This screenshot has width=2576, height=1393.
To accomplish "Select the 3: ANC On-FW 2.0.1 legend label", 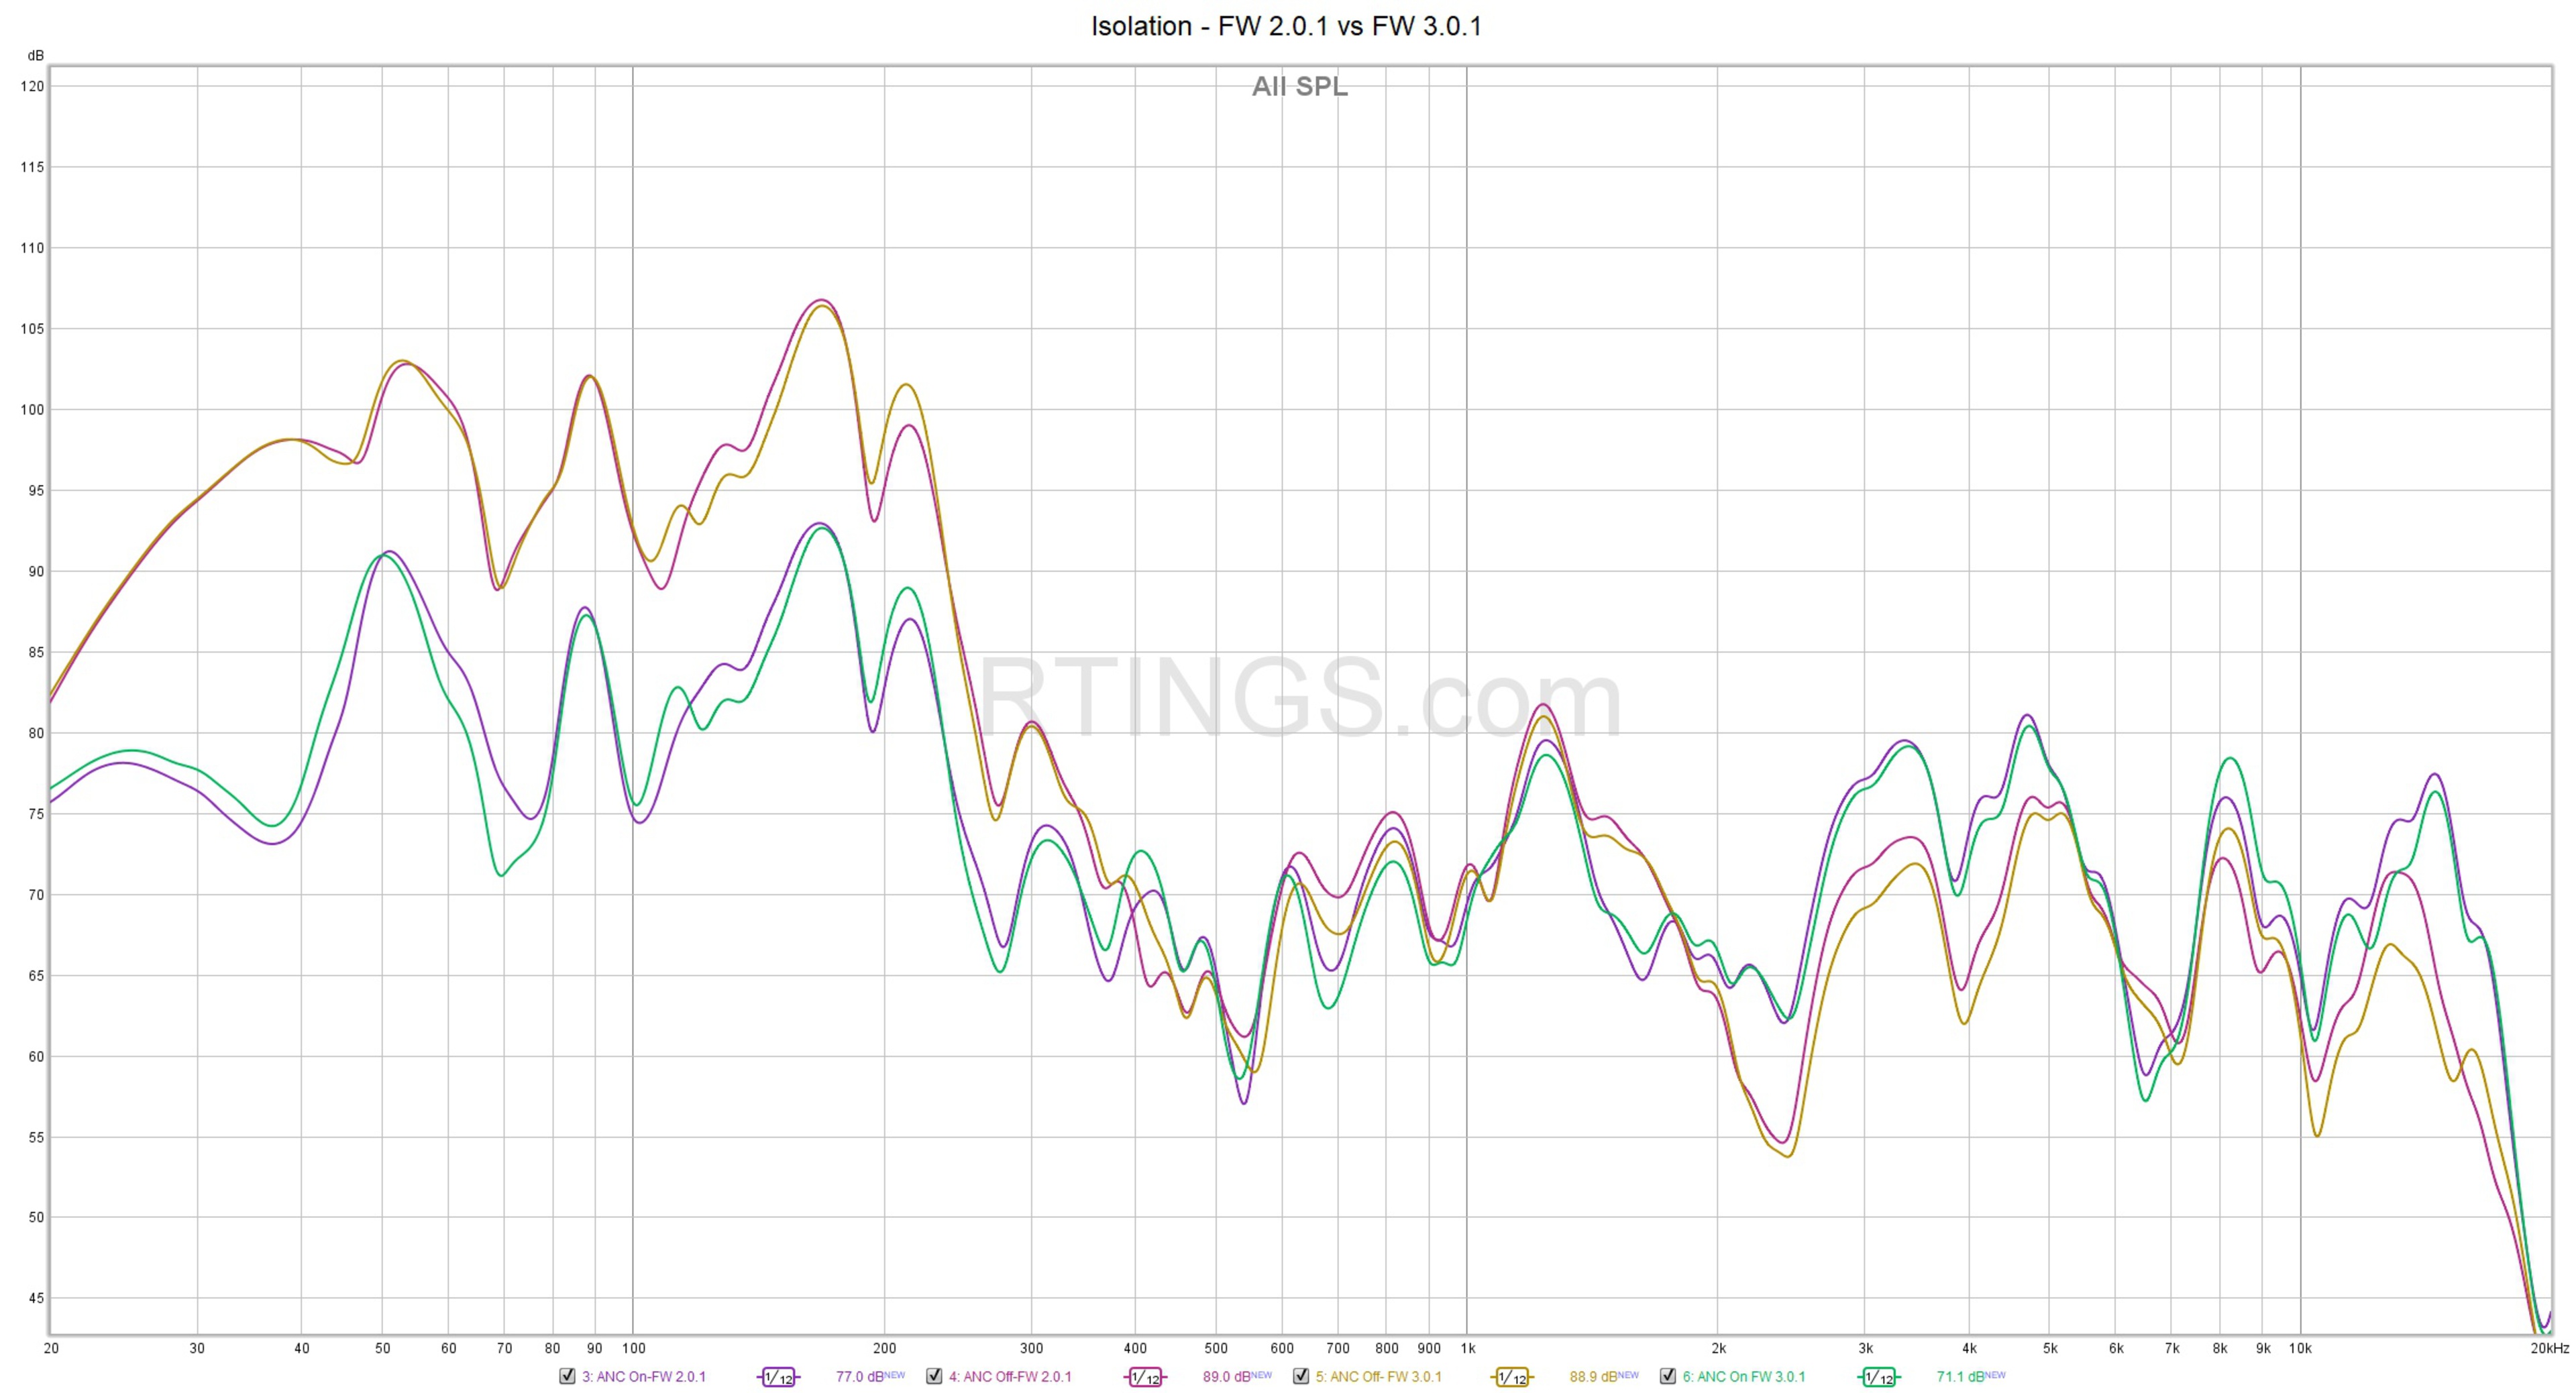I will click(x=644, y=1377).
